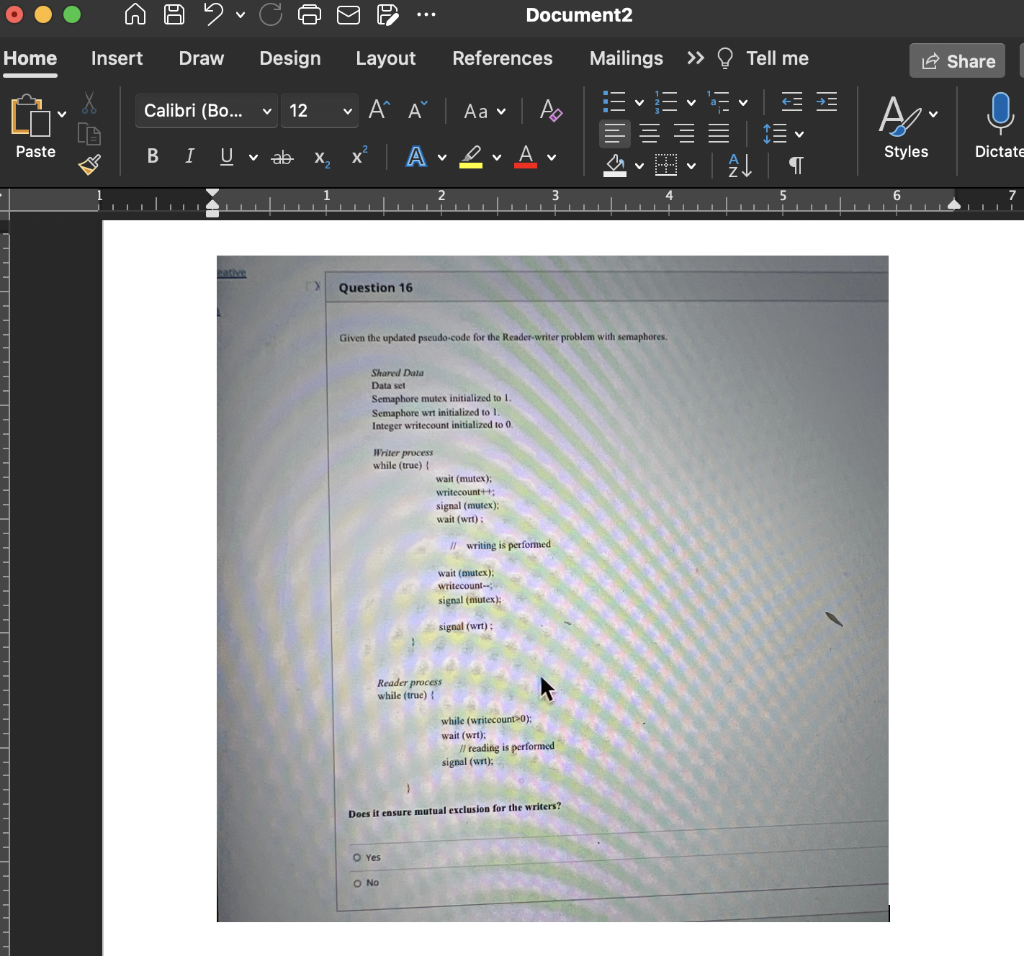The height and width of the screenshot is (956, 1024).
Task: Open the Sort tool
Action: [736, 166]
